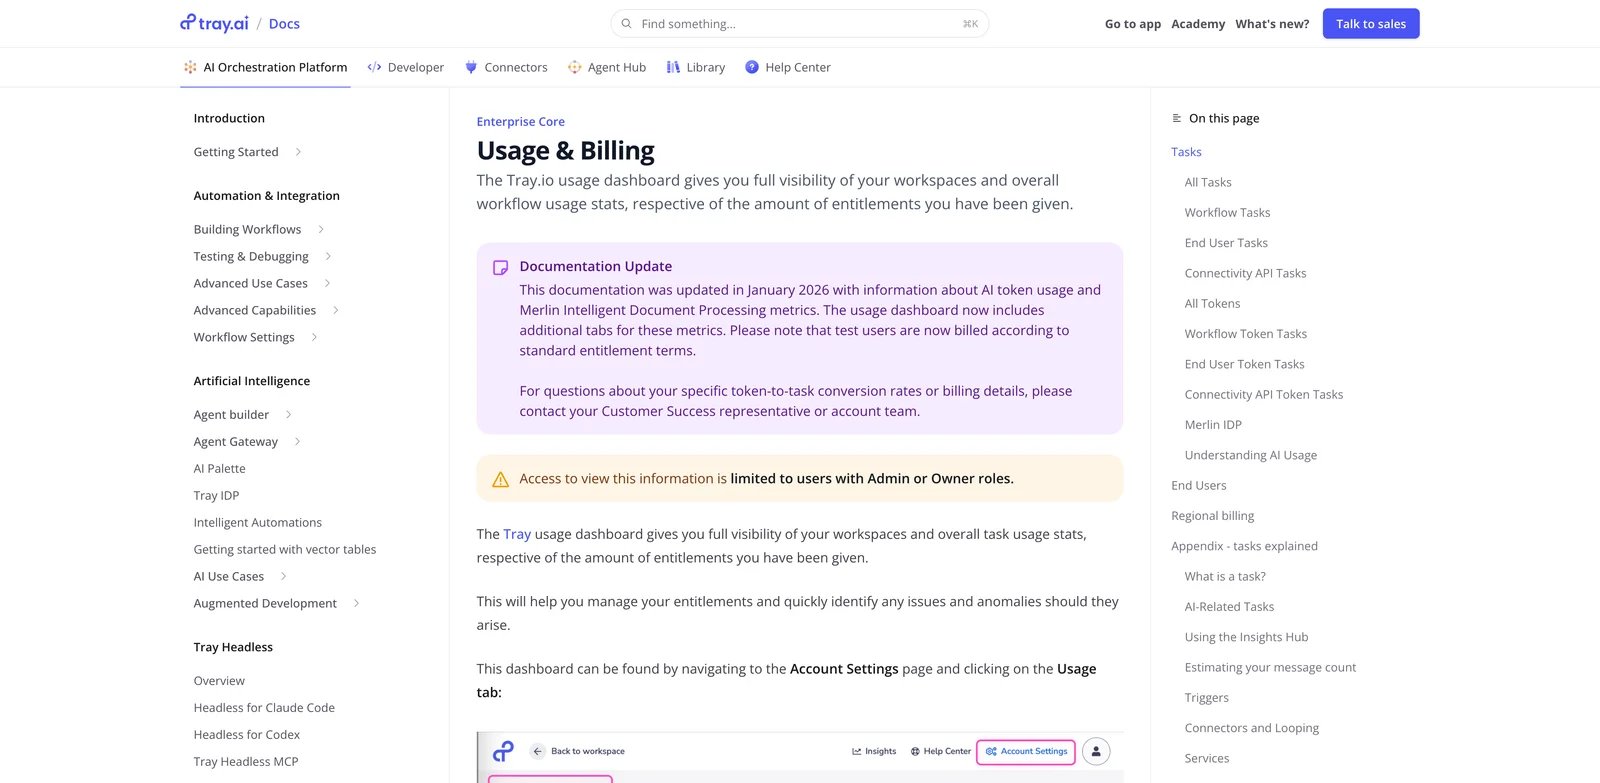Open Tray Headless MCP page
Image resolution: width=1600 pixels, height=783 pixels.
coord(246,762)
